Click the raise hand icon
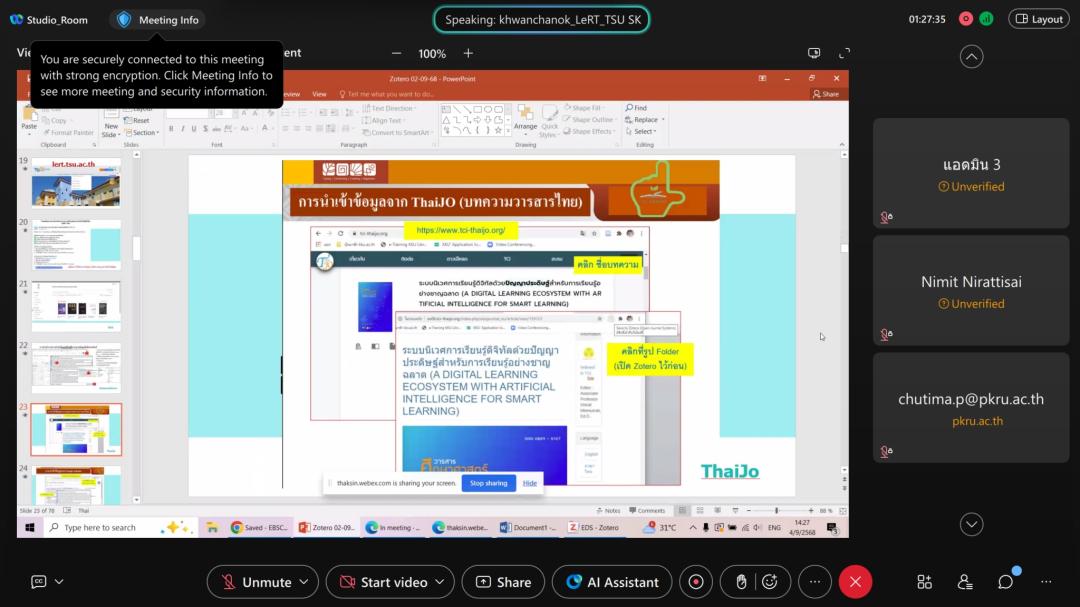The width and height of the screenshot is (1080, 607). click(x=741, y=582)
